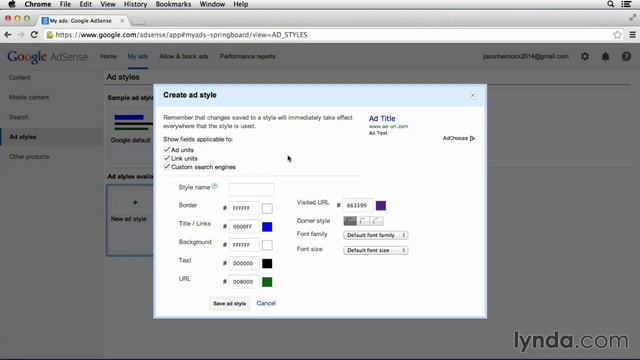Click the Background hex value field
Image resolution: width=640 pixels, height=360 pixels.
[x=244, y=245]
